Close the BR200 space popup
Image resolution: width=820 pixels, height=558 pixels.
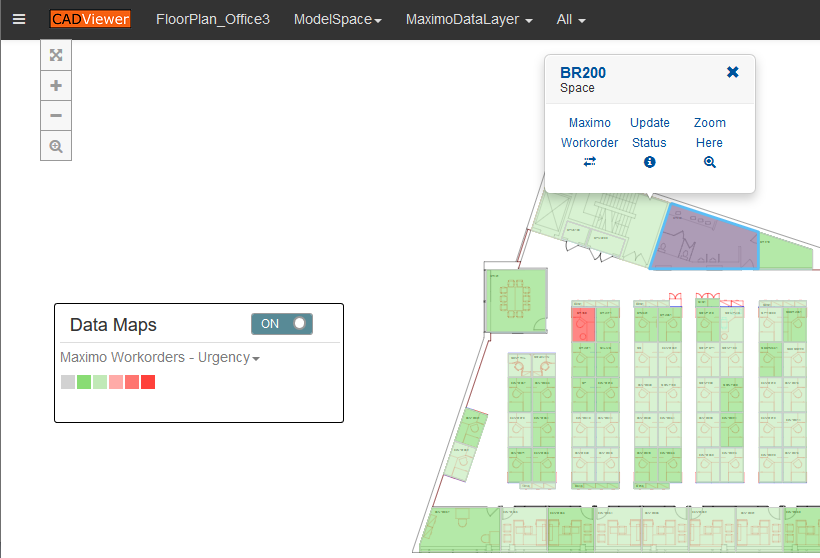pos(732,72)
